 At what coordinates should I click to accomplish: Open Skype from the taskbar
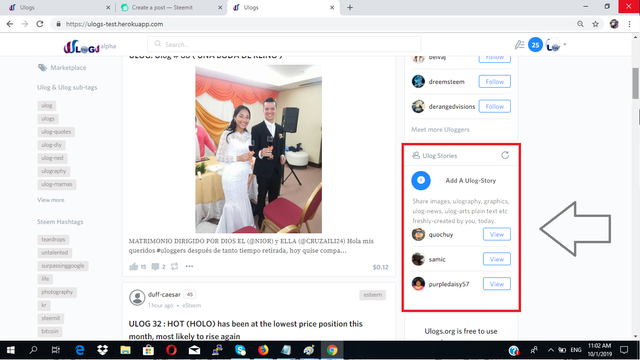click(x=240, y=350)
